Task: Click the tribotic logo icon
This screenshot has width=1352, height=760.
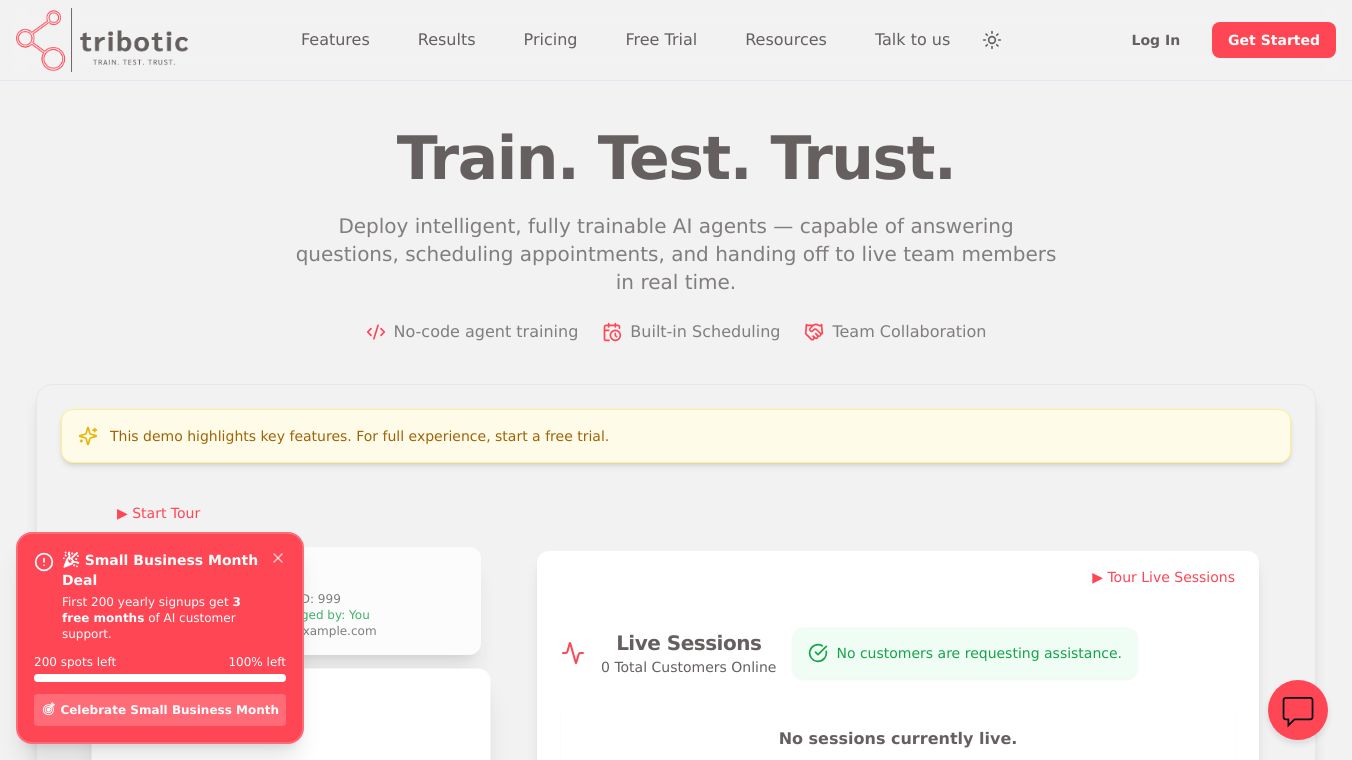Action: click(x=40, y=40)
